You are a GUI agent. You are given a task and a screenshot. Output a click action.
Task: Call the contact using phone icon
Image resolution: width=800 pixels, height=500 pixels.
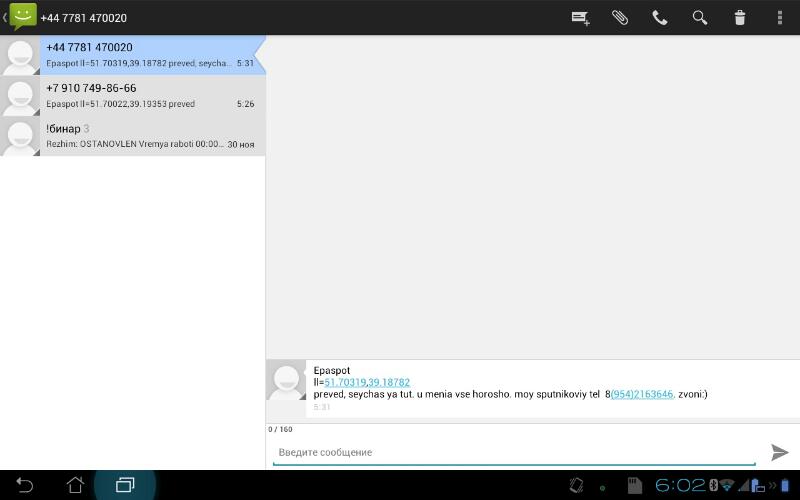click(660, 18)
